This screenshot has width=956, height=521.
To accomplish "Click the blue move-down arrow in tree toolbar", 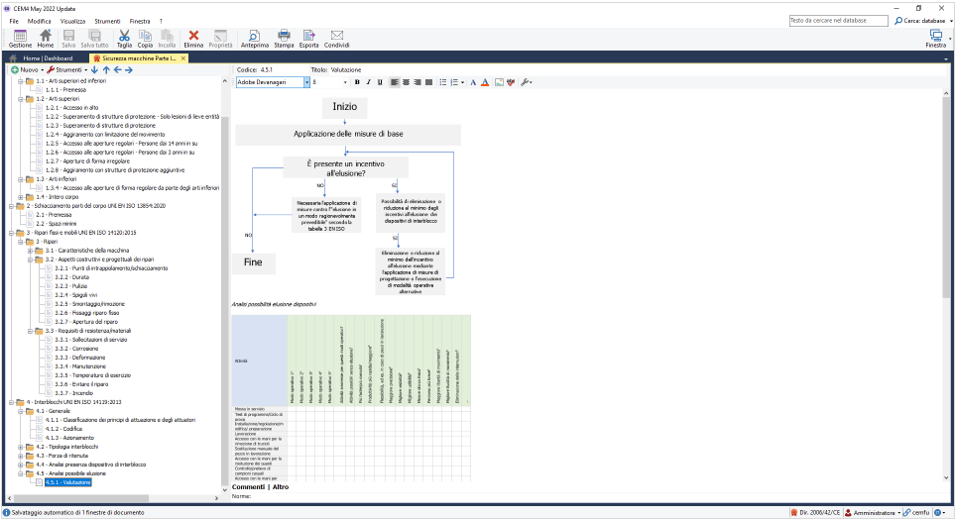I will [x=95, y=70].
